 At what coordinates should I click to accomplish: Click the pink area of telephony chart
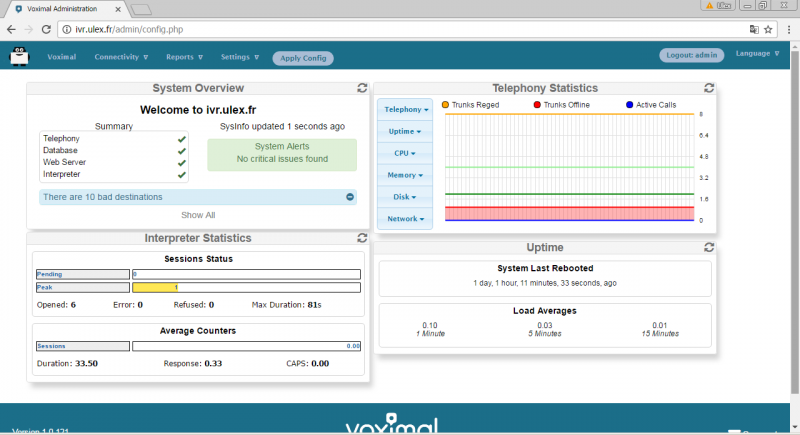569,213
